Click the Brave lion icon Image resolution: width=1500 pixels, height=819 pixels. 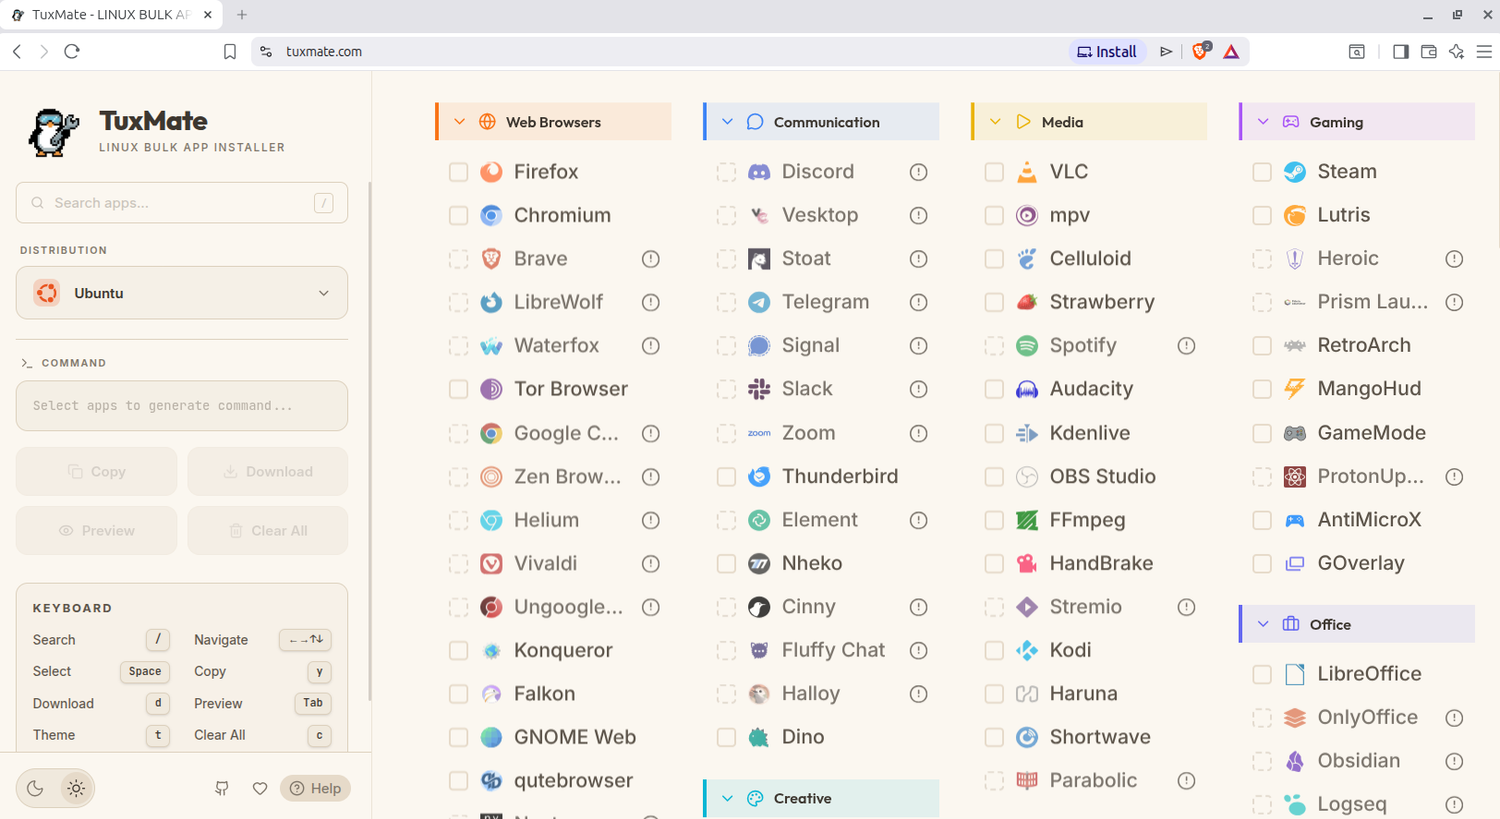tap(491, 259)
